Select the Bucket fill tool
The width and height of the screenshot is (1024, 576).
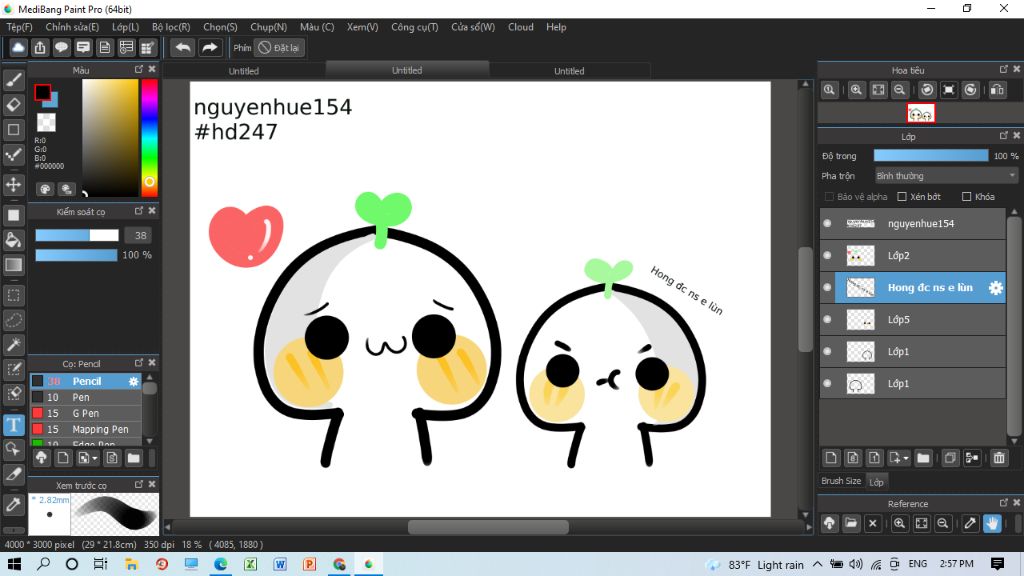click(14, 240)
